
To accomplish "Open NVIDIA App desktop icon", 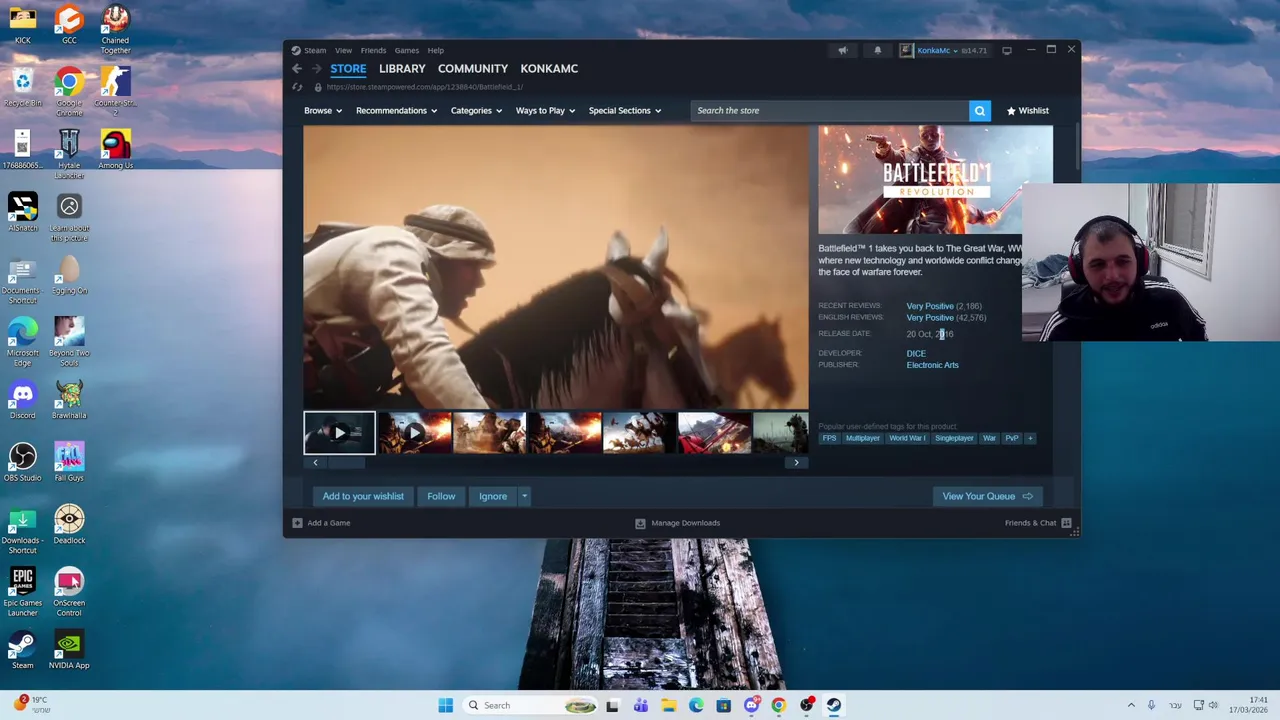I will click(69, 648).
